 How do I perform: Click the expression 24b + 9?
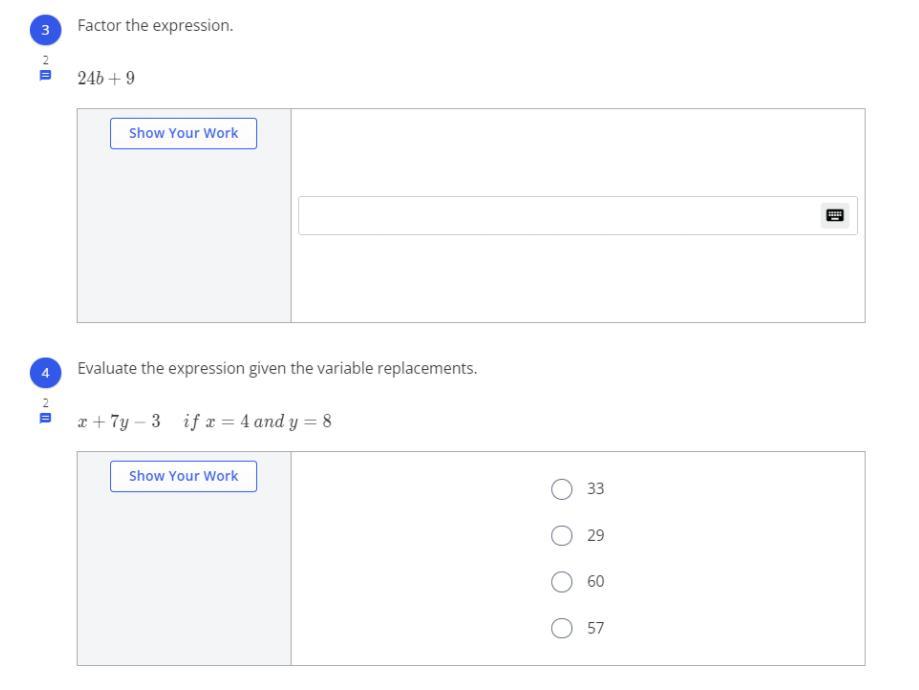tap(106, 78)
